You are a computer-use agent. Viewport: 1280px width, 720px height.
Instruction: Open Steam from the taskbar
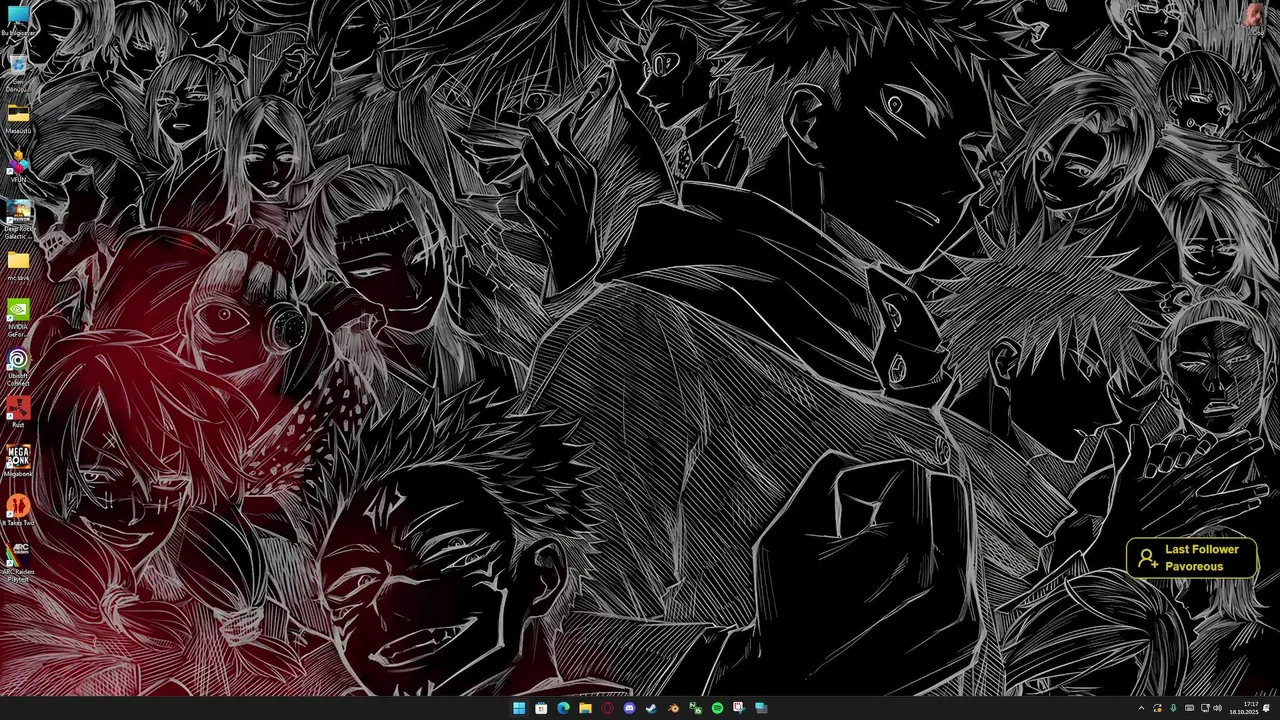click(x=651, y=708)
